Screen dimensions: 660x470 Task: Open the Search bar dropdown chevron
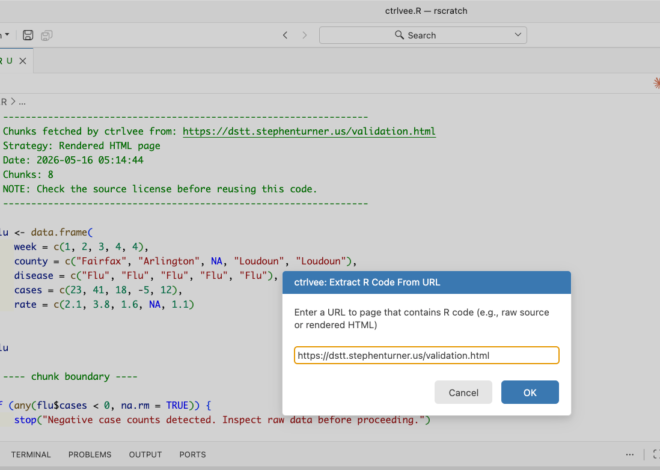pyautogui.click(x=518, y=35)
